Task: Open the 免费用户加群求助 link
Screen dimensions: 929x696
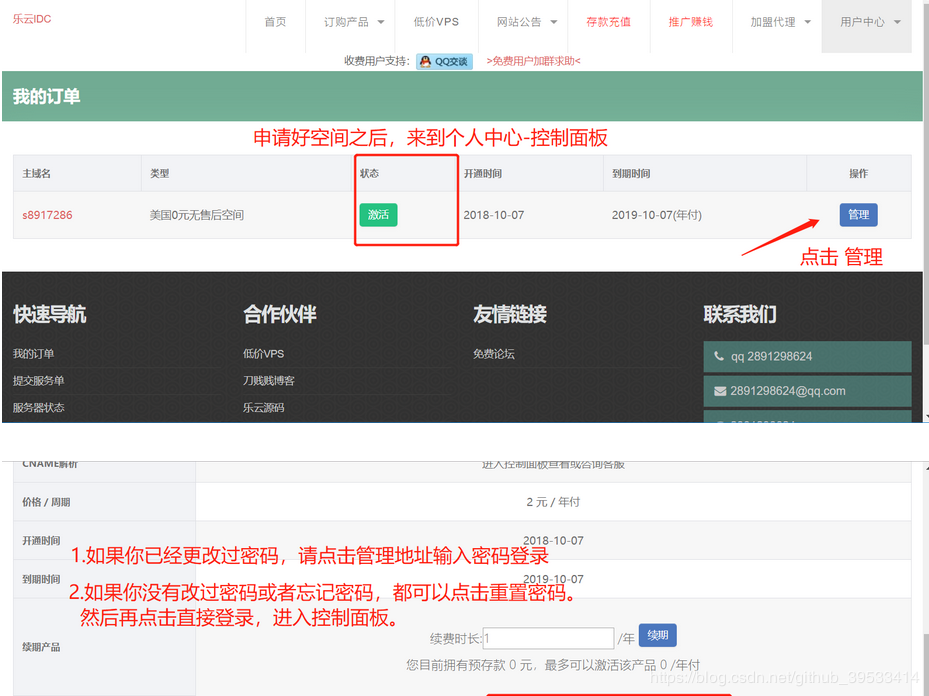Action: click(533, 61)
